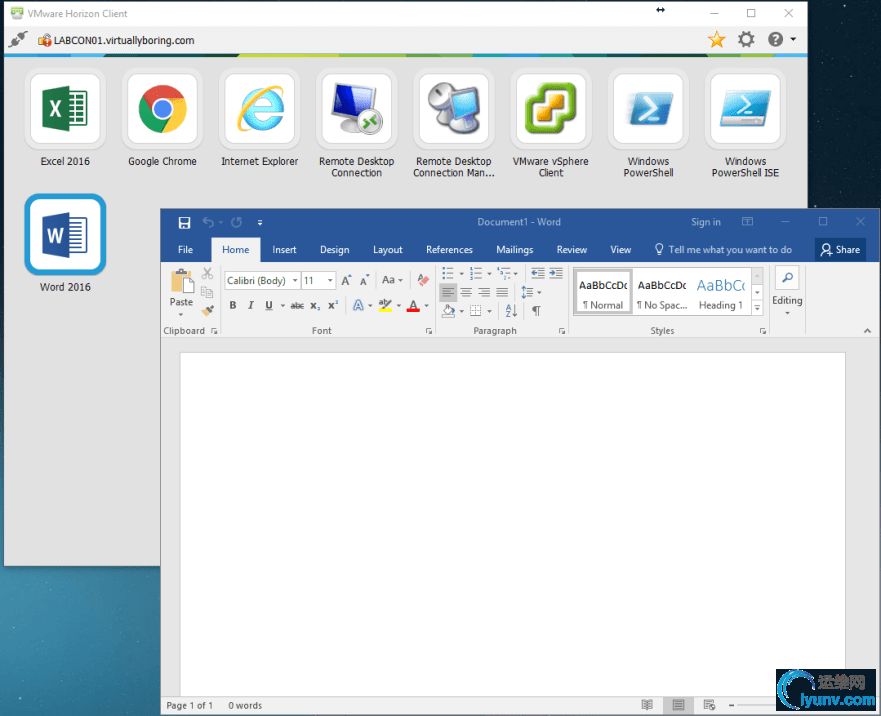Toggle Bold formatting
The height and width of the screenshot is (716, 881).
coord(233,305)
